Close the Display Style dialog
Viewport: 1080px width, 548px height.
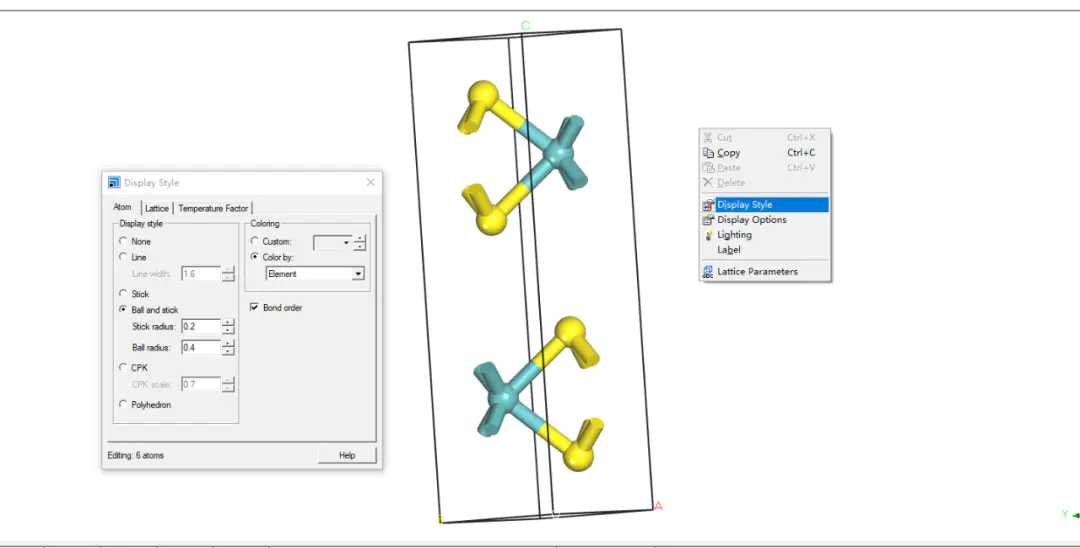[371, 182]
